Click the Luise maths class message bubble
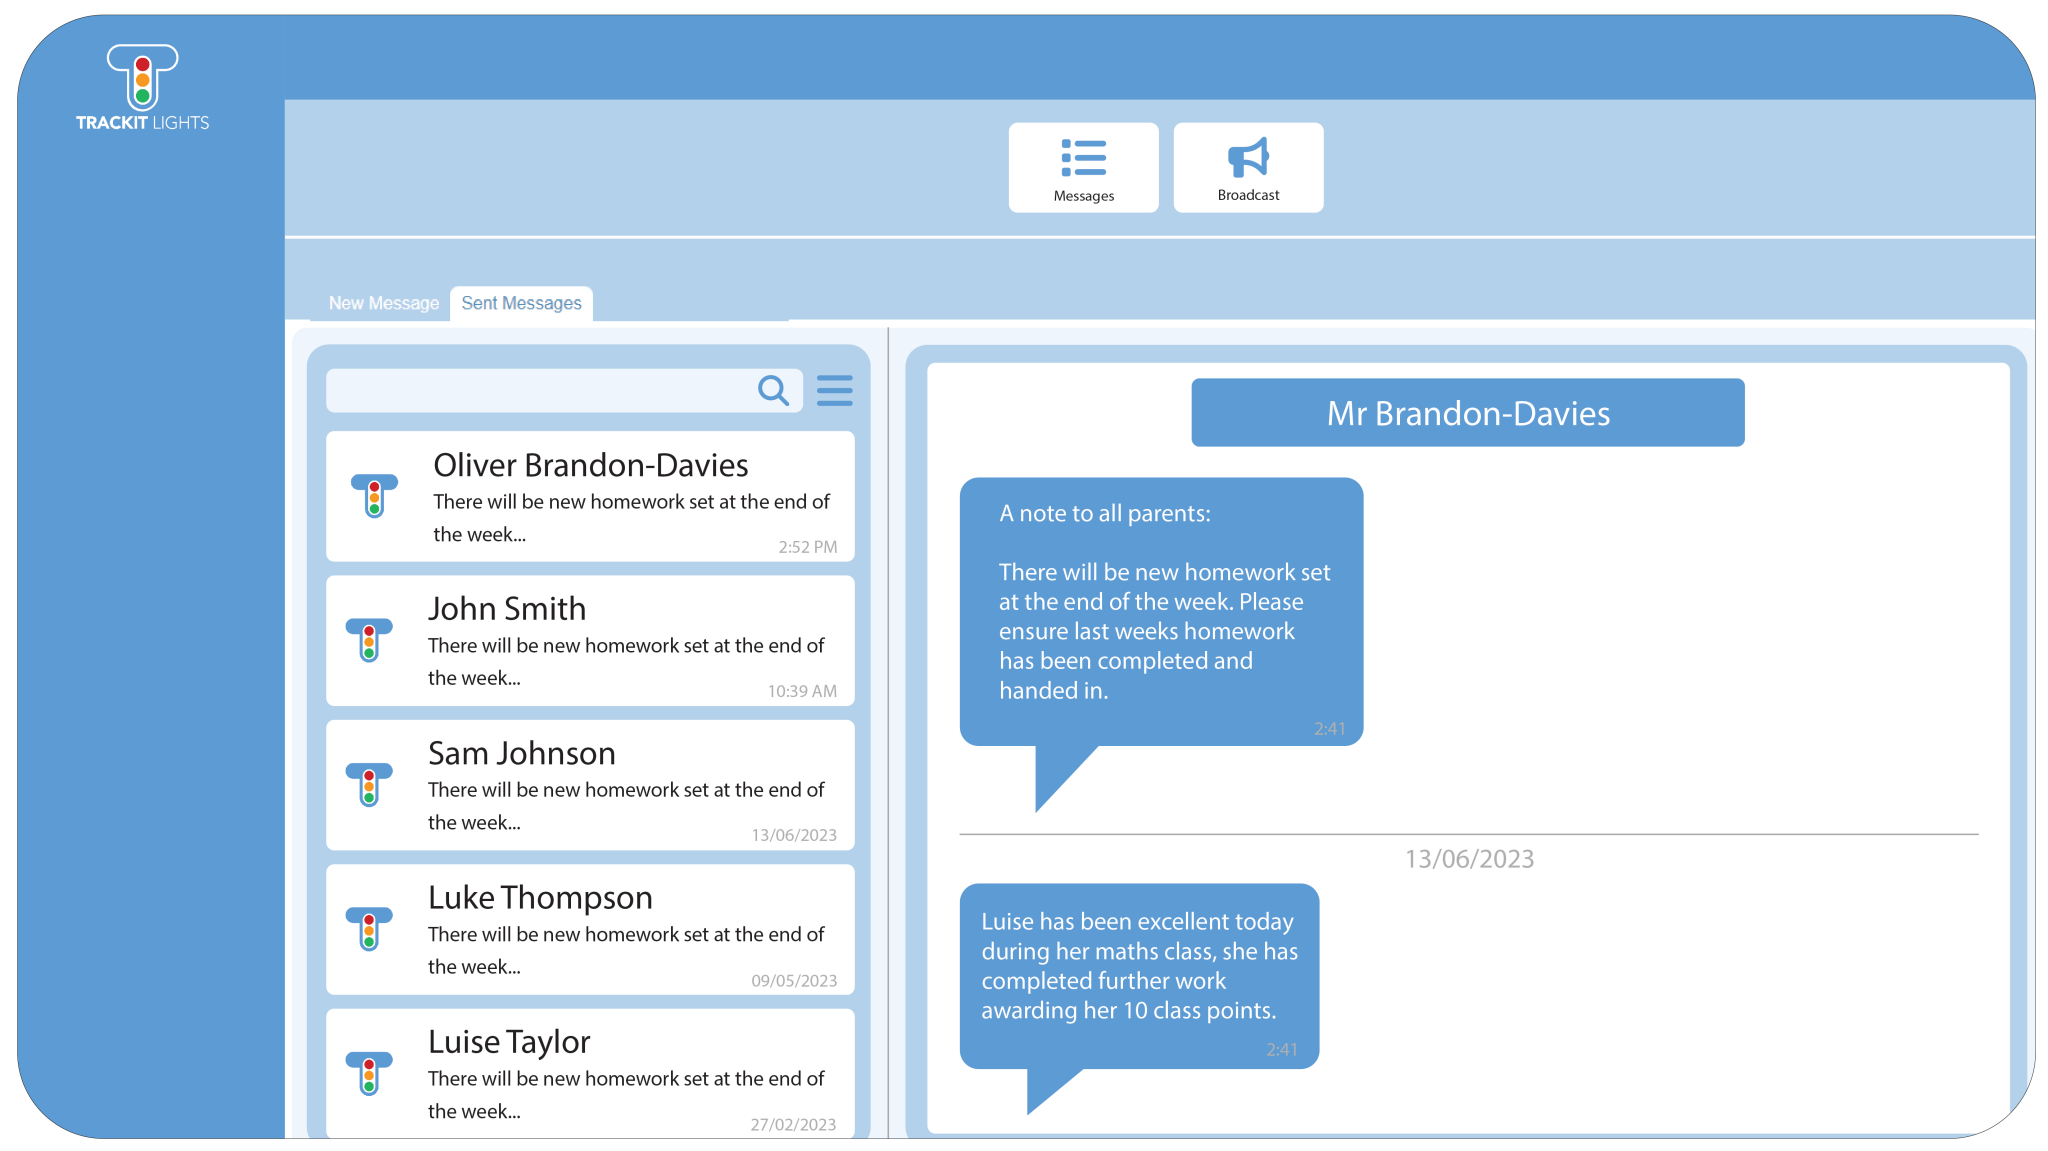The height and width of the screenshot is (1151, 2048). click(x=1139, y=975)
